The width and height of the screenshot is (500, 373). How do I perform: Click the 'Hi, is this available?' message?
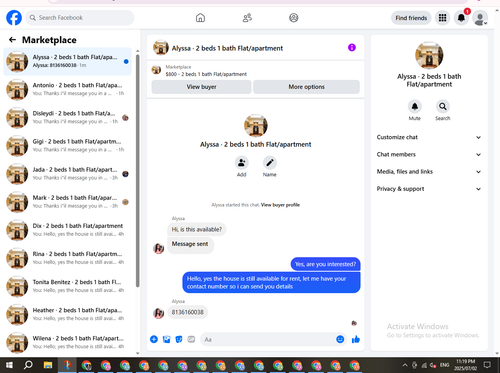pos(196,229)
